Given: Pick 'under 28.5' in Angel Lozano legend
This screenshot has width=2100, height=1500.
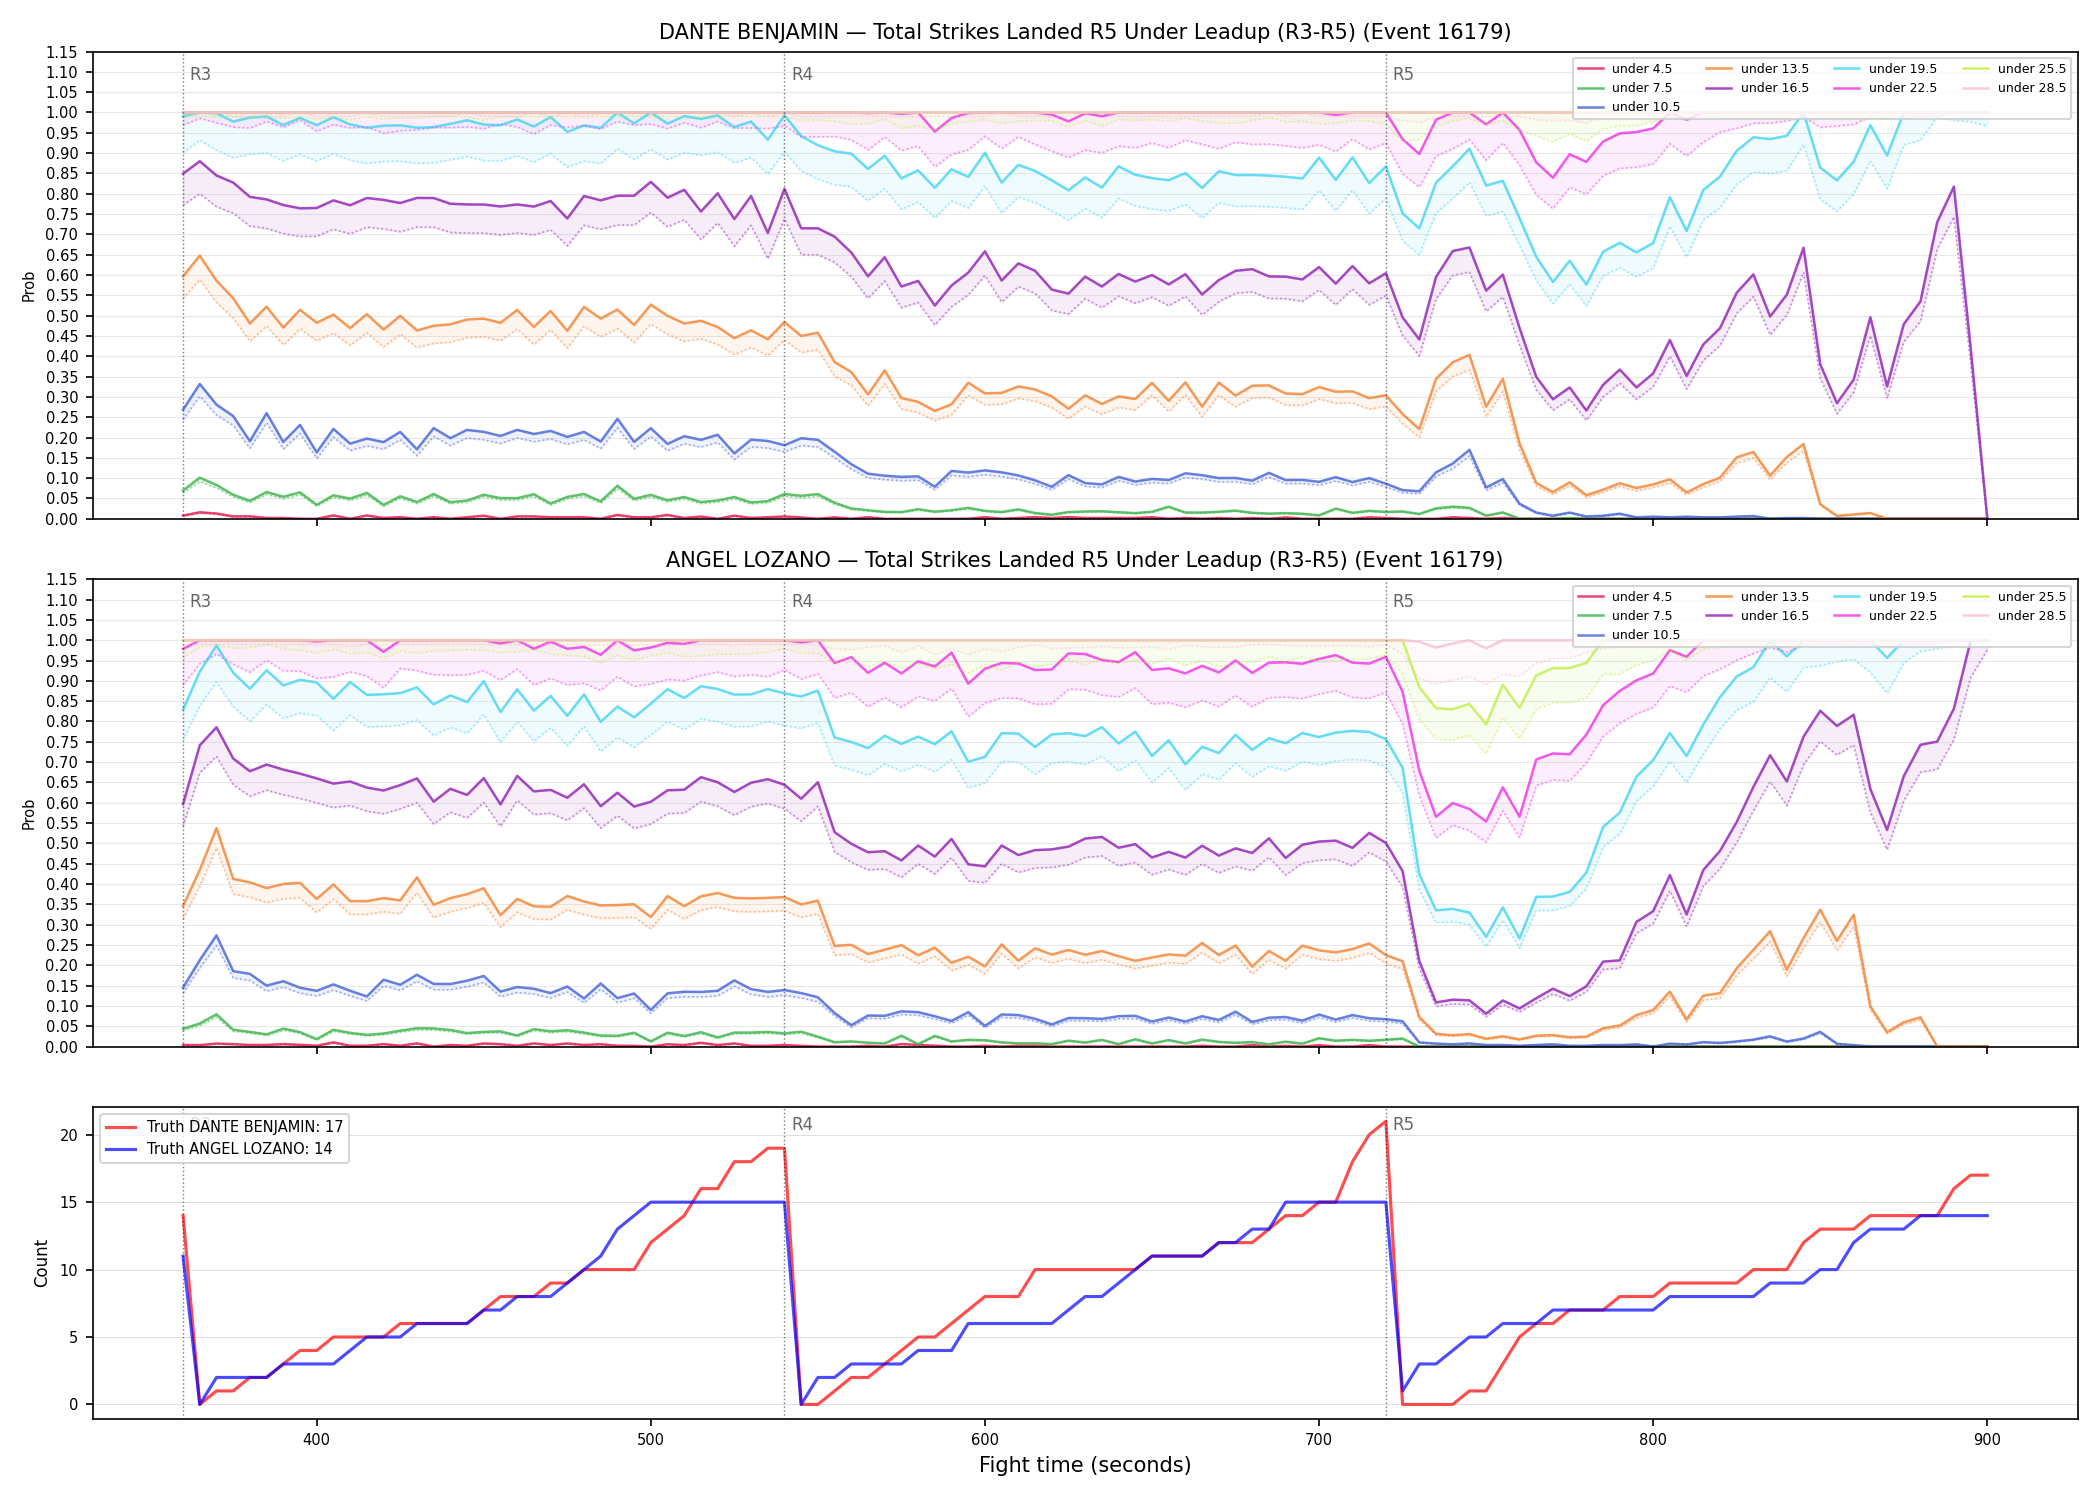Looking at the screenshot, I should click(2014, 616).
